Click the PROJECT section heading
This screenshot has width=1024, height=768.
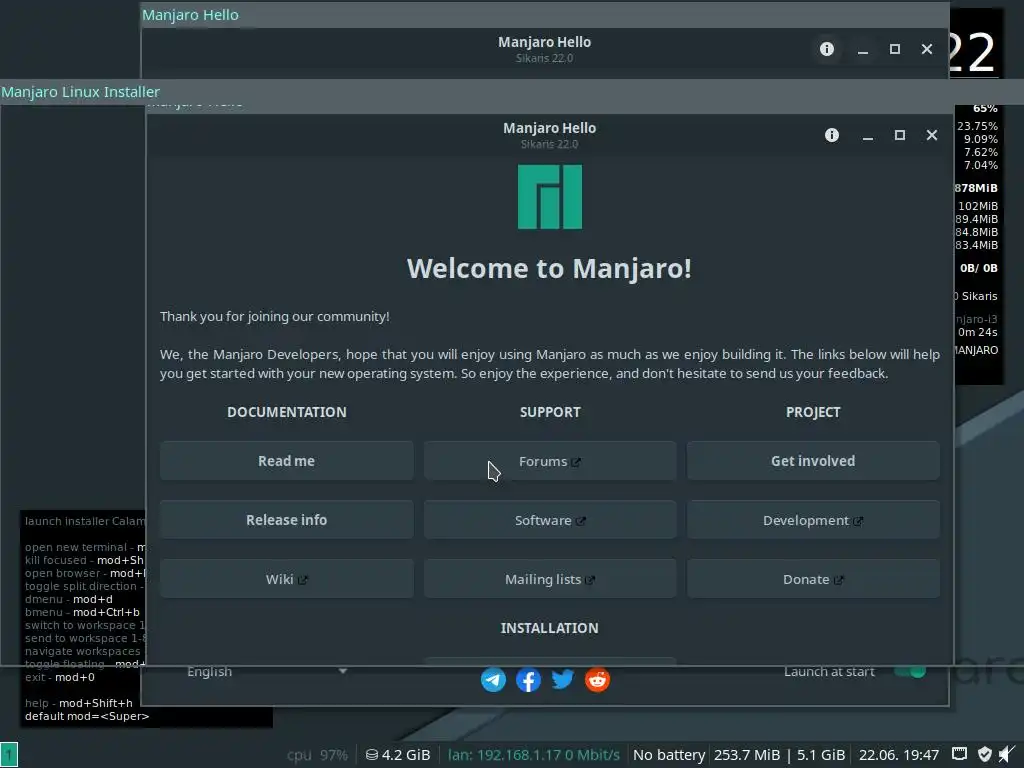(x=813, y=412)
